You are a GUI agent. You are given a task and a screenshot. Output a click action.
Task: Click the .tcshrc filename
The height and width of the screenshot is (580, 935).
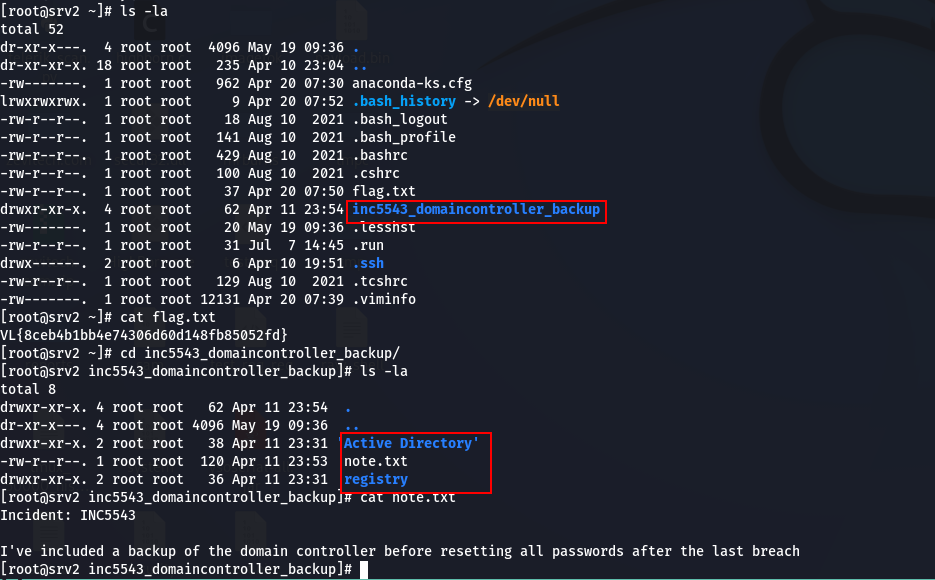pyautogui.click(x=380, y=281)
